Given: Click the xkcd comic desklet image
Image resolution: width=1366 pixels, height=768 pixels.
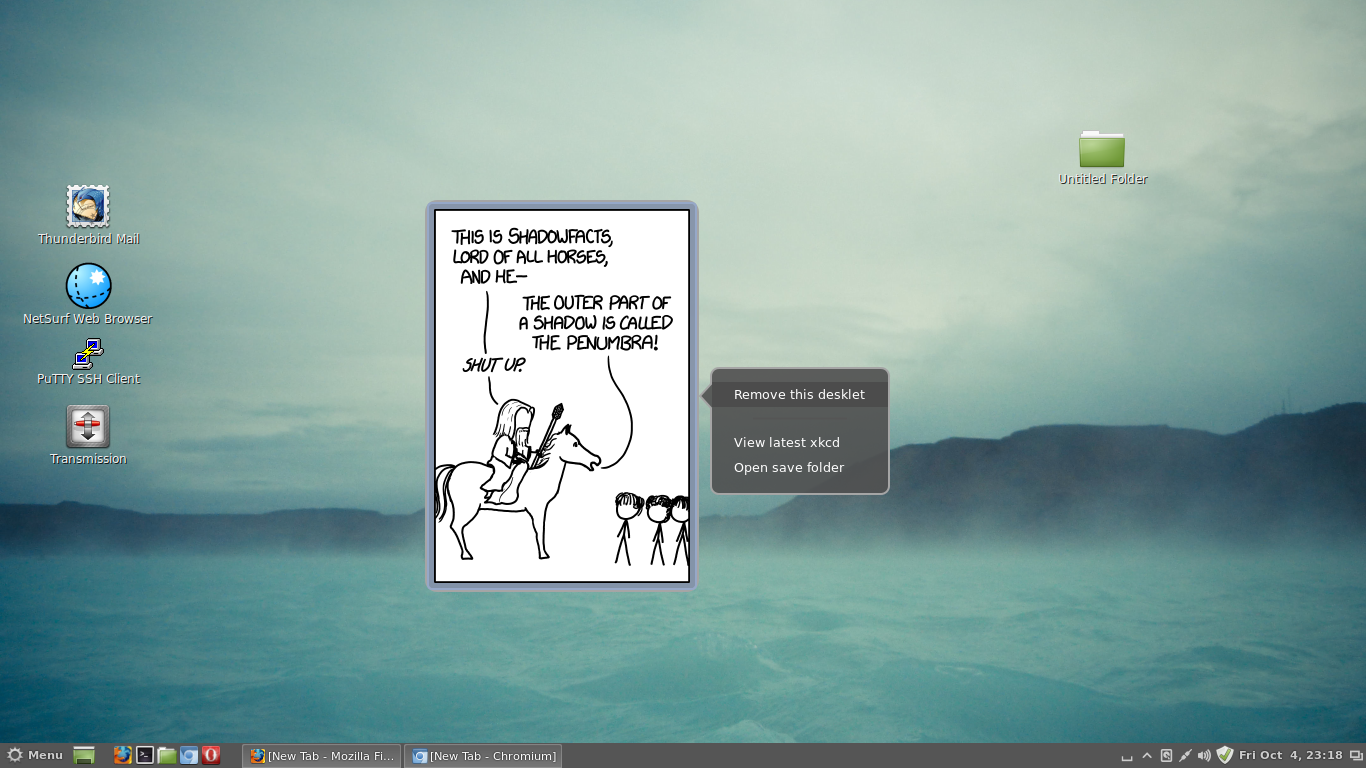Looking at the screenshot, I should click(562, 396).
